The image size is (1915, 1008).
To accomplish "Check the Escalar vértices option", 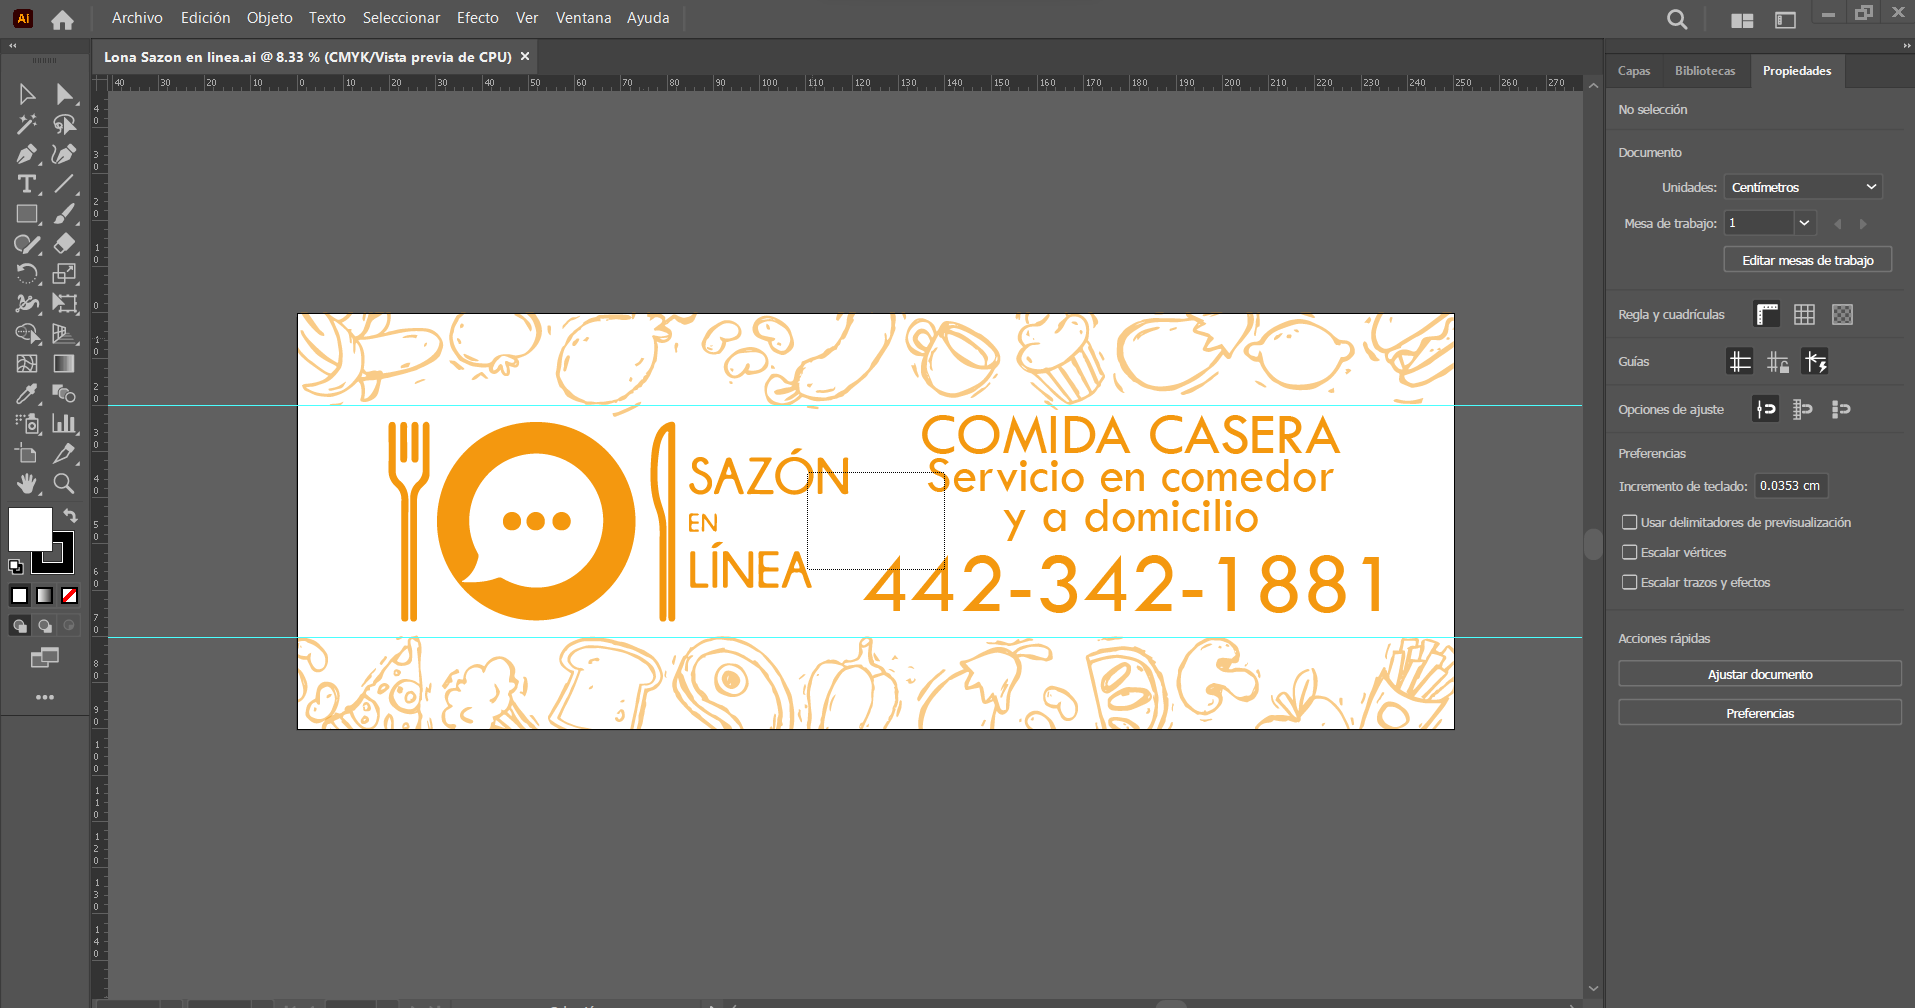I will pyautogui.click(x=1630, y=552).
